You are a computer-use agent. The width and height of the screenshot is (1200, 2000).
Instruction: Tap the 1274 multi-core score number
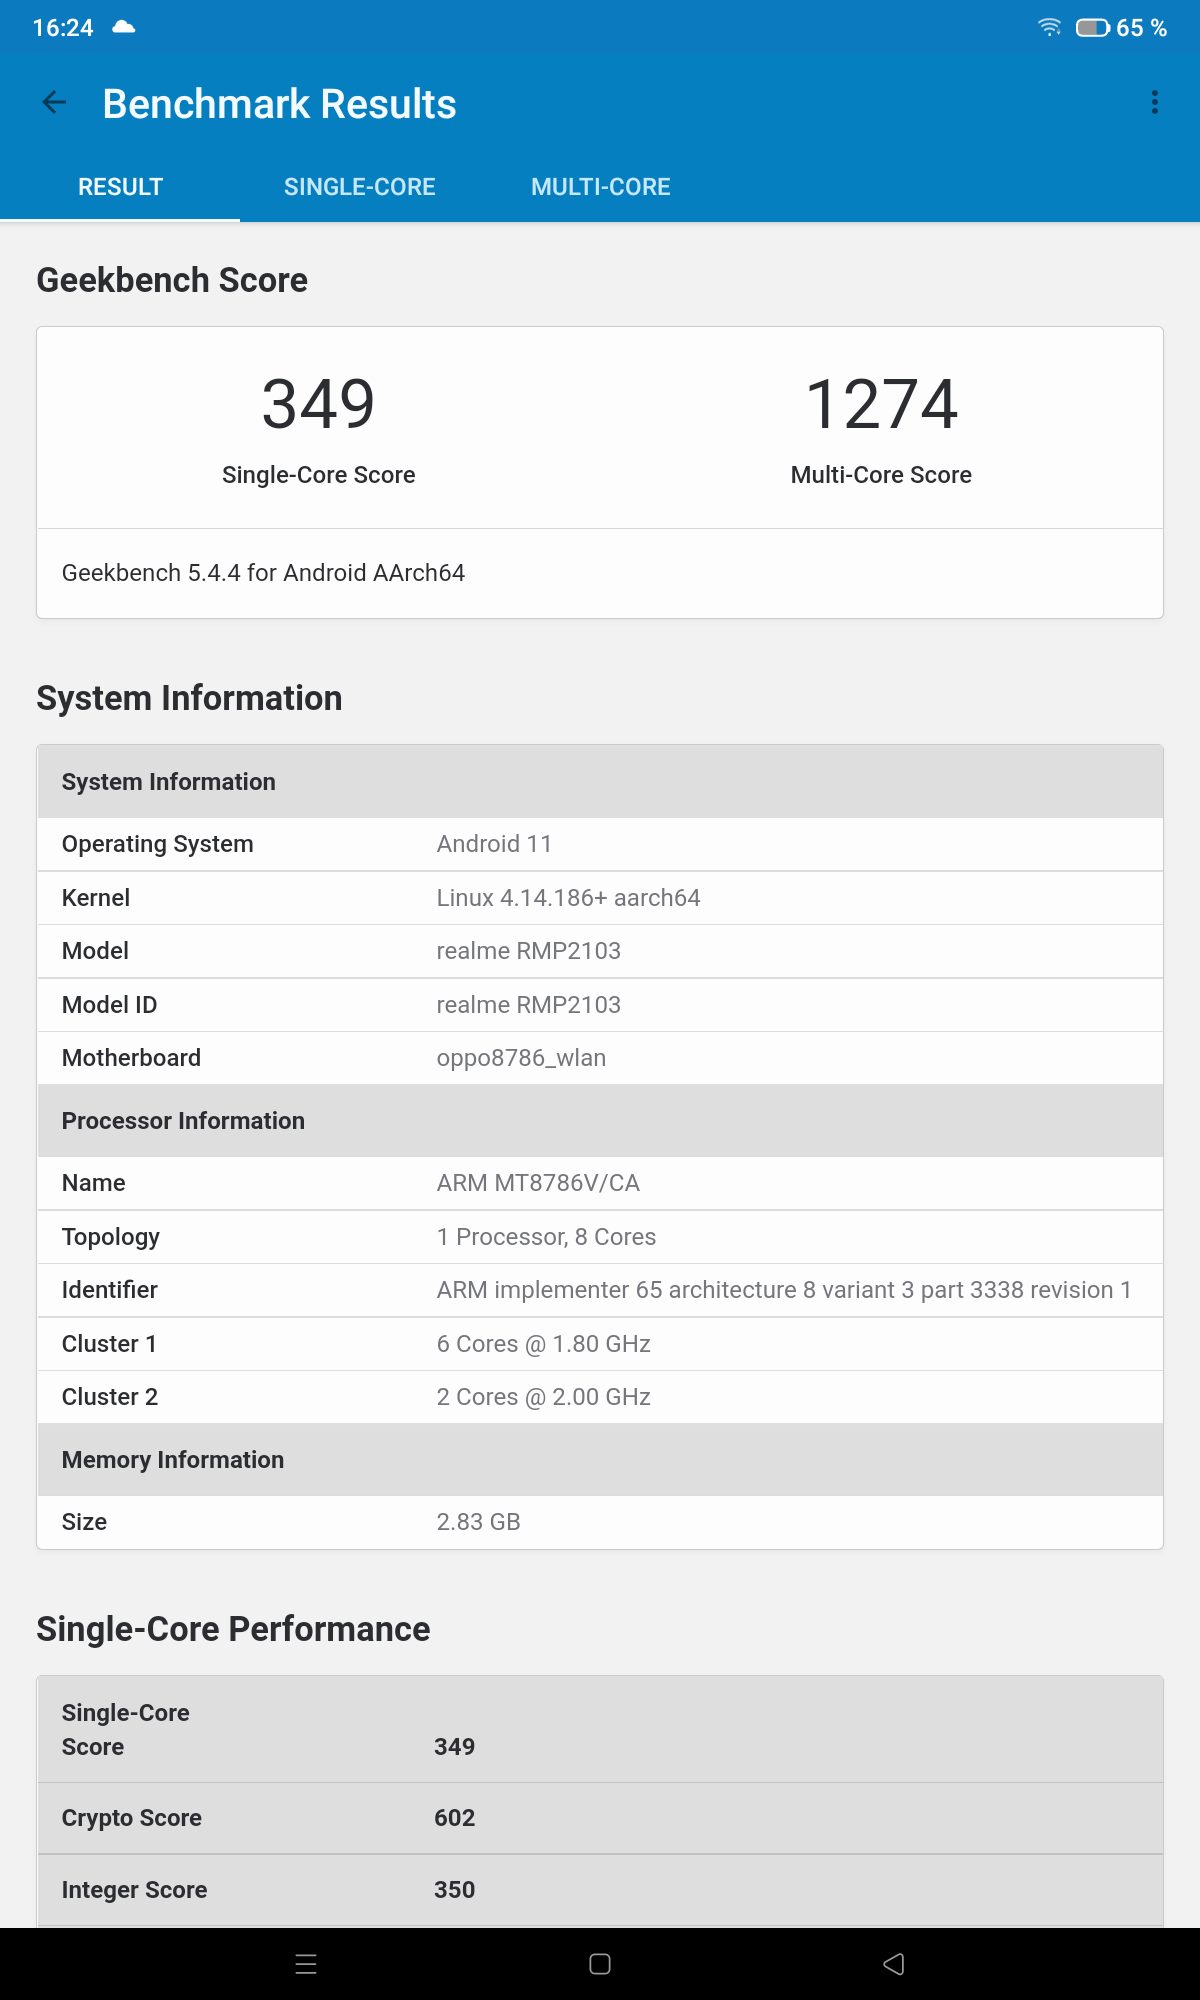pos(881,404)
